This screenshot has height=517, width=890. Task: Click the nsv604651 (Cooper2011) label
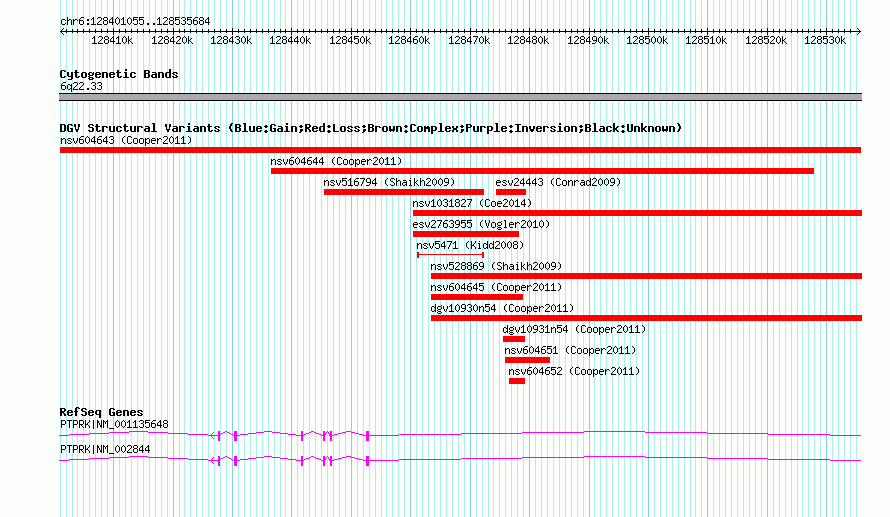point(570,350)
